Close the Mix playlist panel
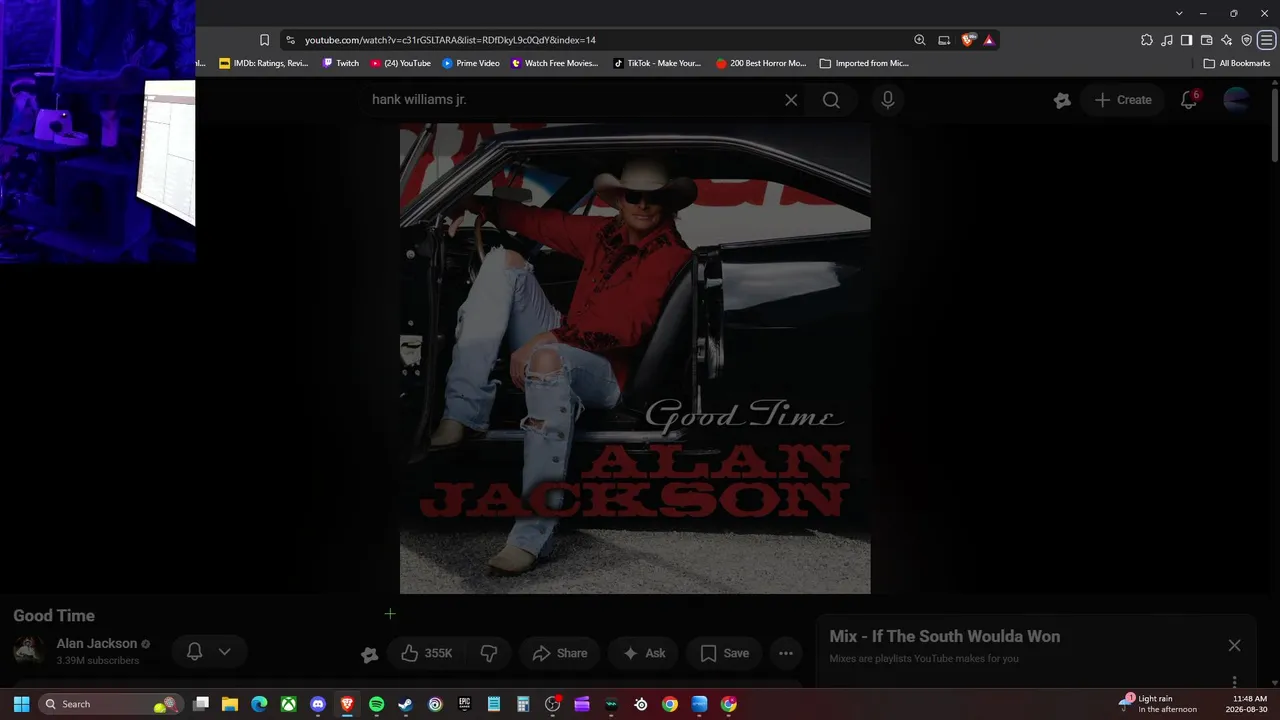 (1235, 645)
